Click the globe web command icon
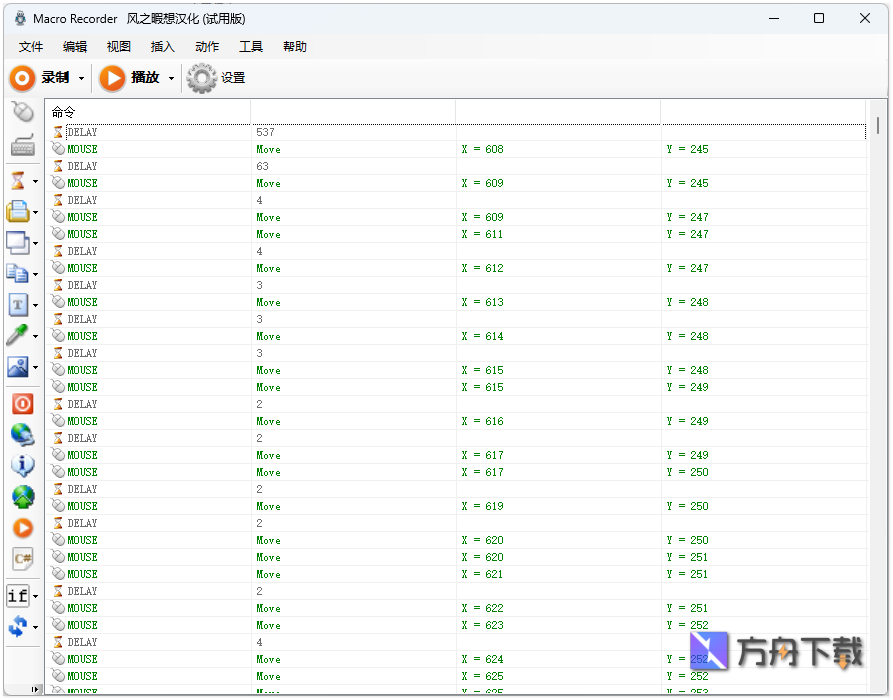The height and width of the screenshot is (700, 893). pos(22,435)
